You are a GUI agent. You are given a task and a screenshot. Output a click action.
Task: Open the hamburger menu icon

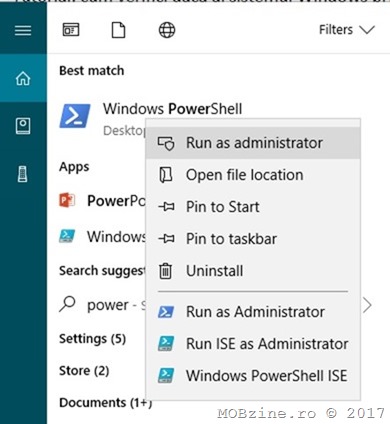pos(23,30)
